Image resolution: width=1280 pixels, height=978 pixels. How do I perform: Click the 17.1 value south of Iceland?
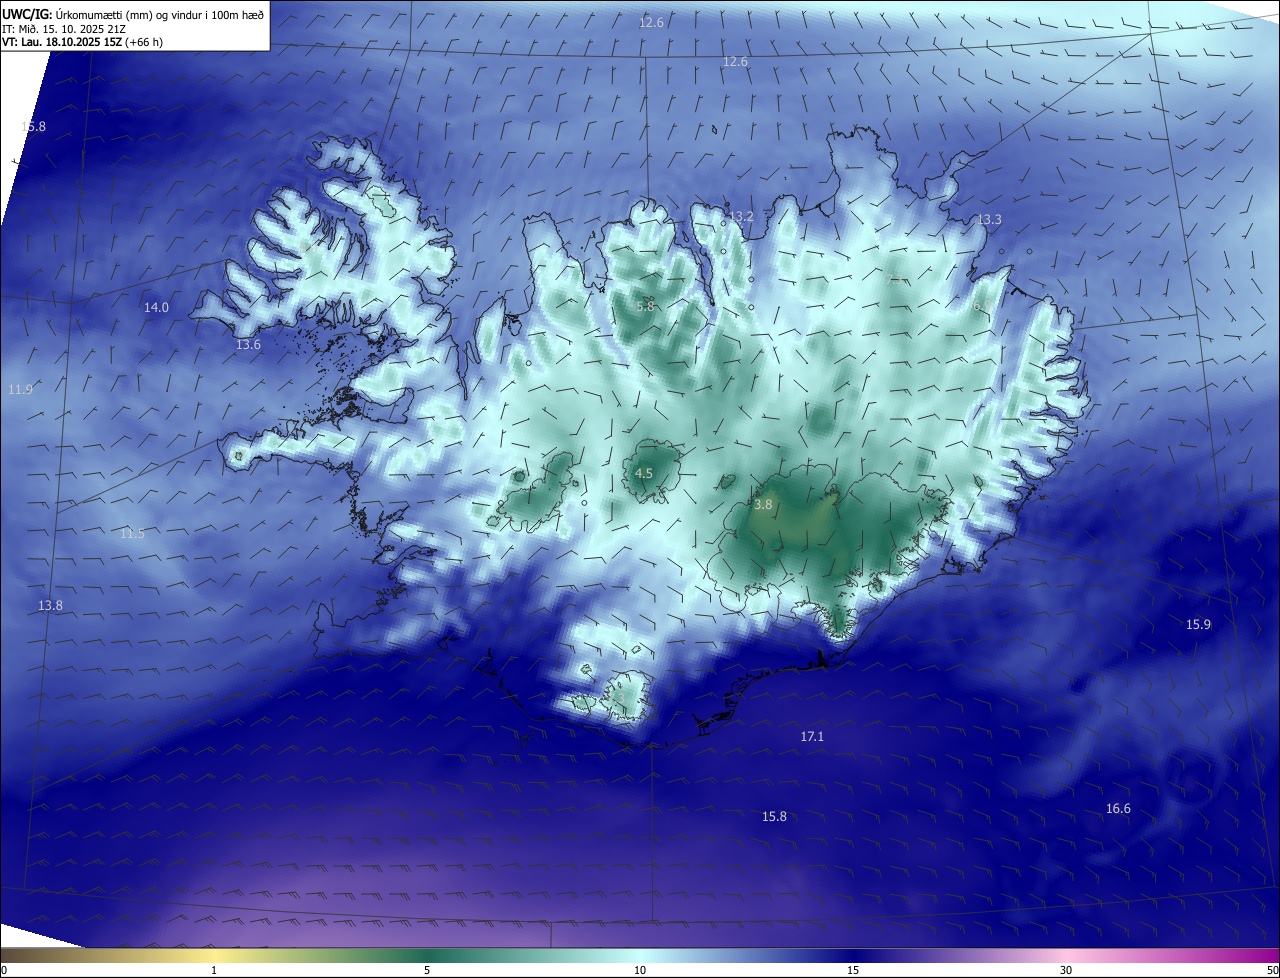click(x=812, y=737)
